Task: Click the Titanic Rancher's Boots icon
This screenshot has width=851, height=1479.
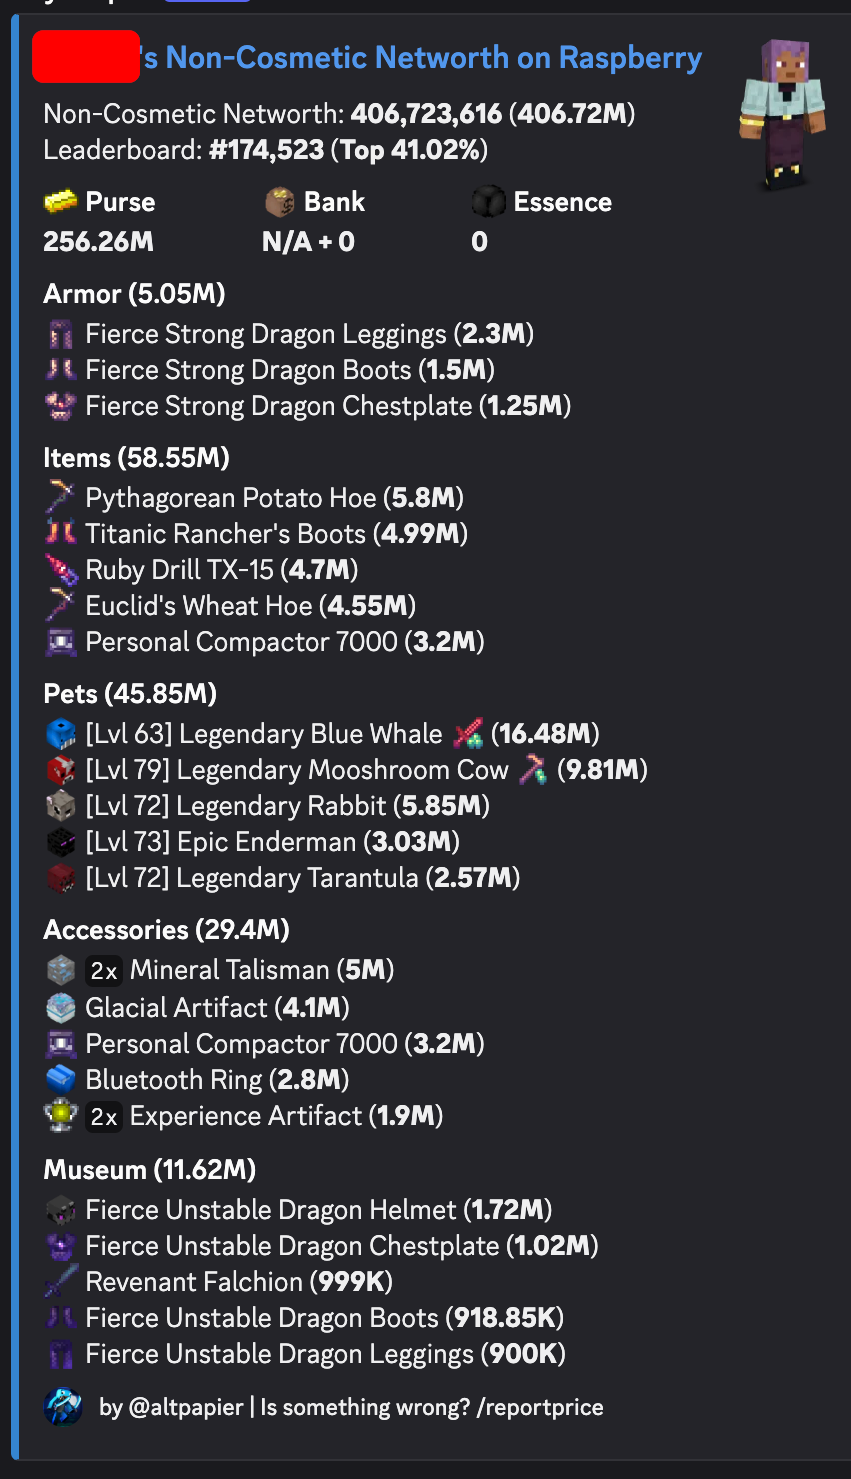Action: (x=61, y=533)
